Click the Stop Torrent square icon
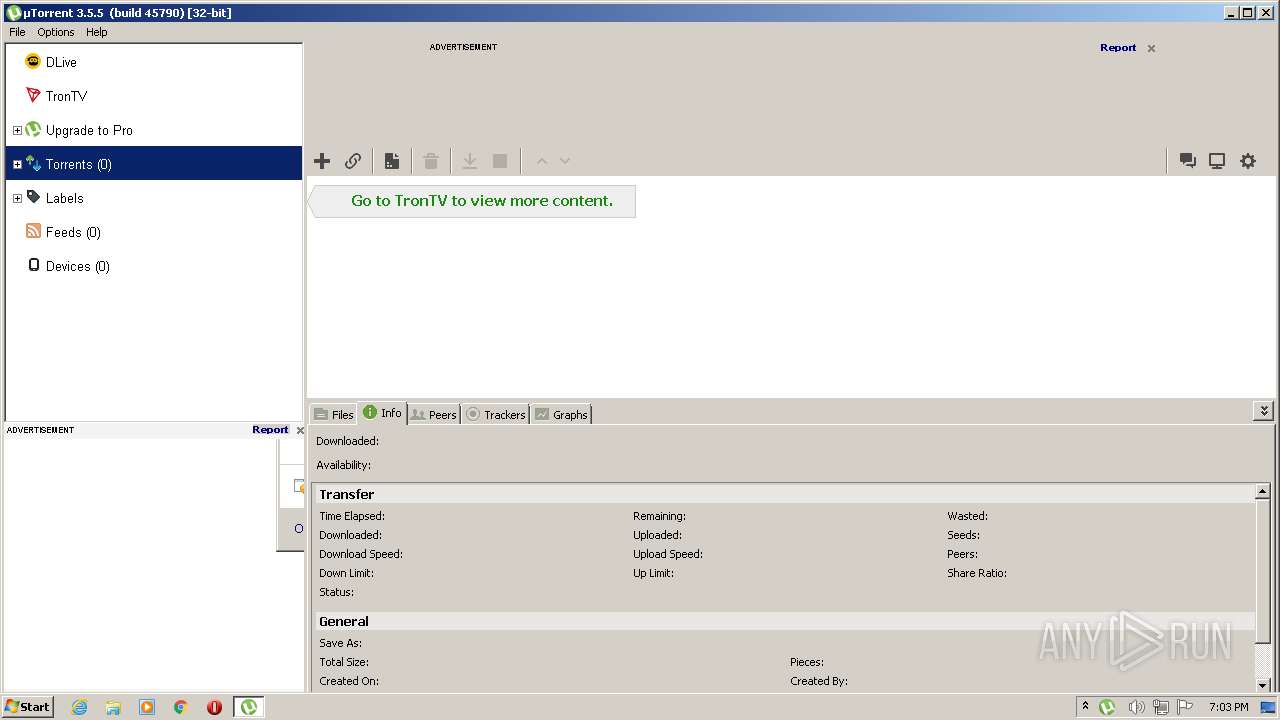This screenshot has width=1280, height=720. tap(500, 161)
